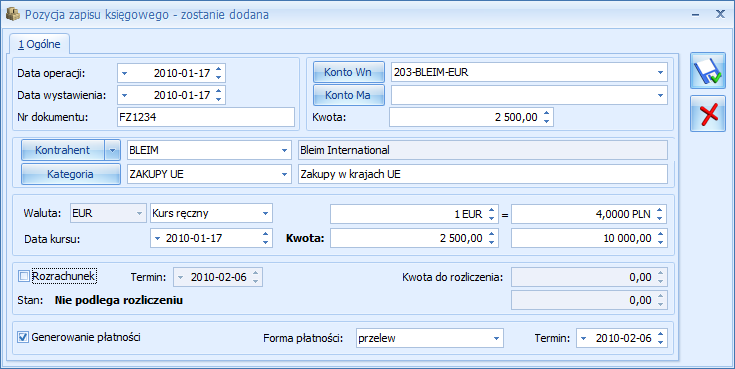Expand the Kontrahent BLEIM dropdown
Screen dimensions: 735x369
point(285,151)
